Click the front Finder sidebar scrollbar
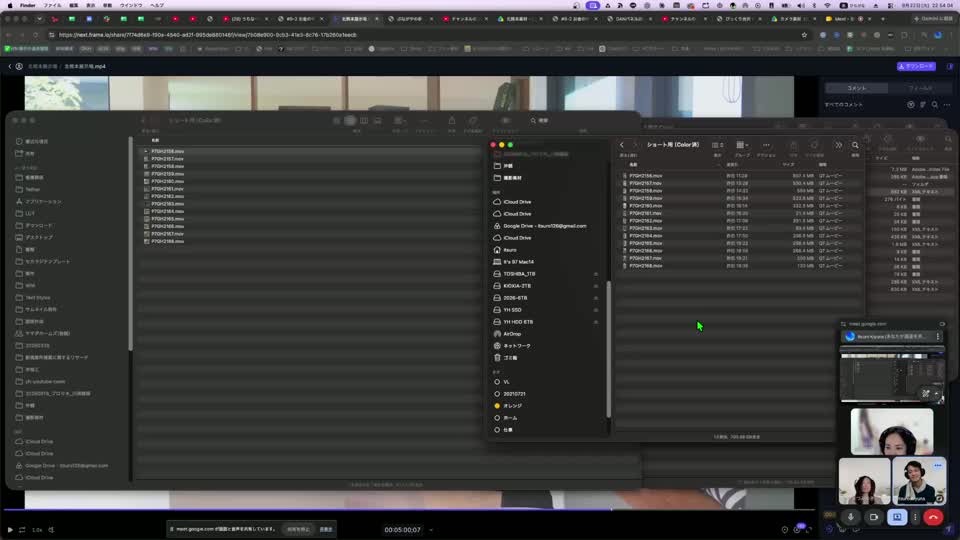This screenshot has width=960, height=540. (x=609, y=349)
